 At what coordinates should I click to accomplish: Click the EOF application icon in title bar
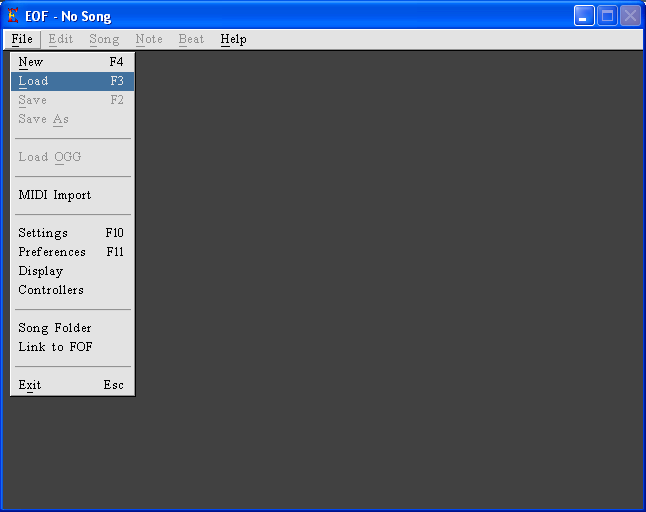(x=13, y=16)
